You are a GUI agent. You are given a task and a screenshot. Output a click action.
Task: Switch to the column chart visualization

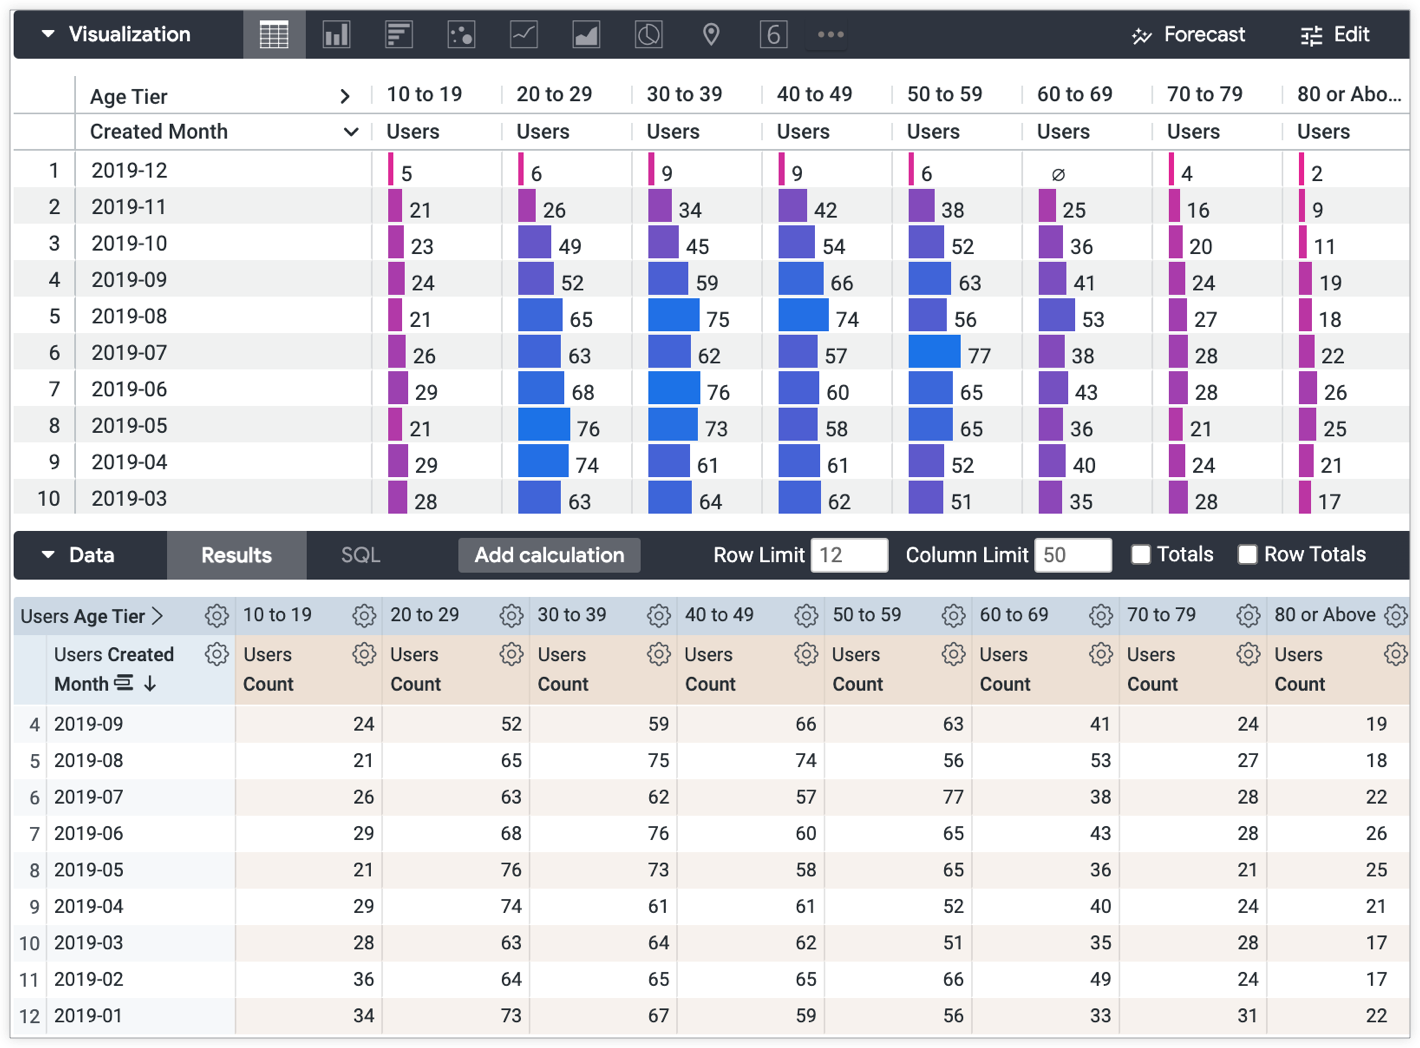point(337,34)
